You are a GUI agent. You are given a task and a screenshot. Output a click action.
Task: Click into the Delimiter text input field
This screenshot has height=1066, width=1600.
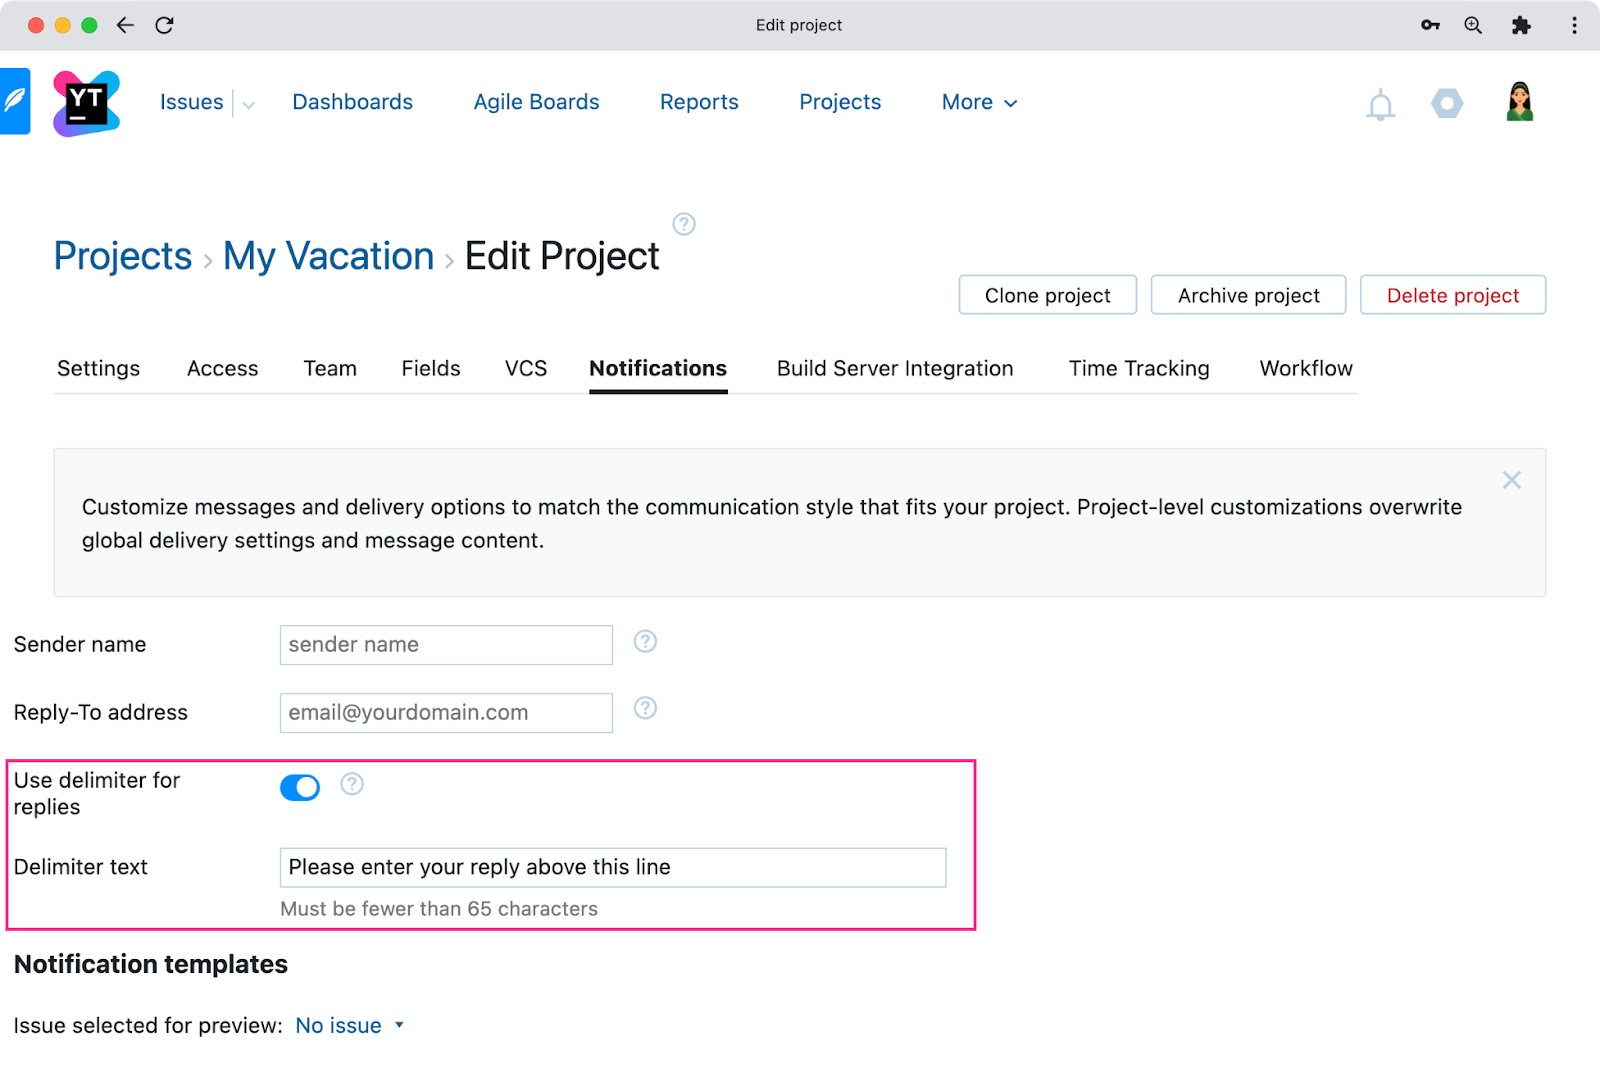612,868
